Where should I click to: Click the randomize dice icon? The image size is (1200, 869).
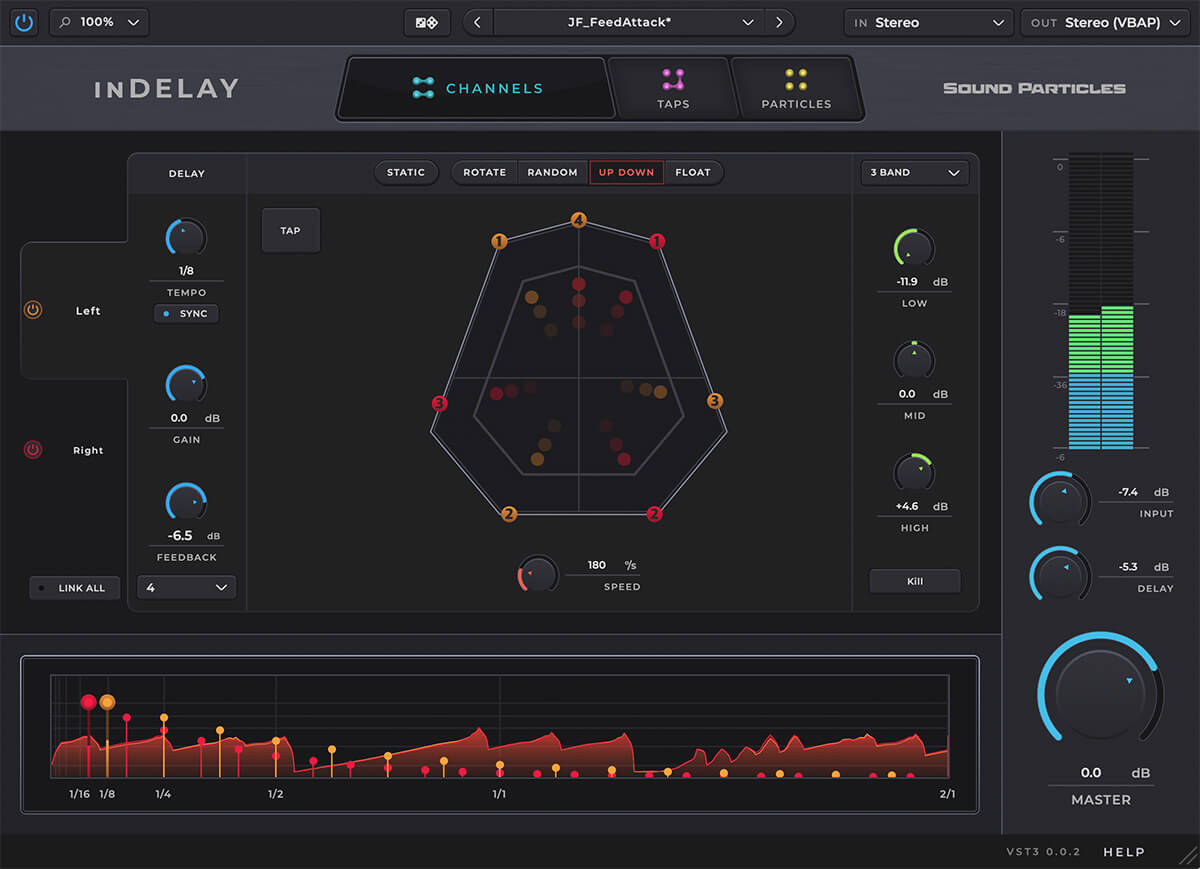coord(427,22)
